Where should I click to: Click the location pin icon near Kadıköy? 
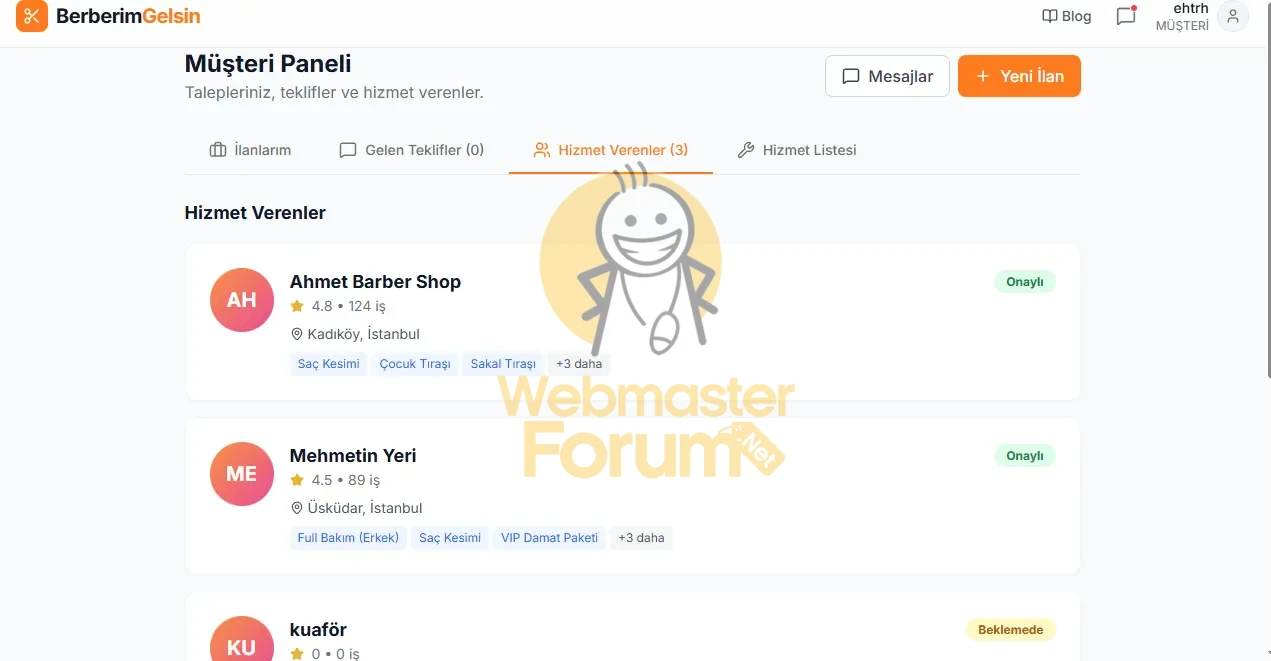[296, 334]
